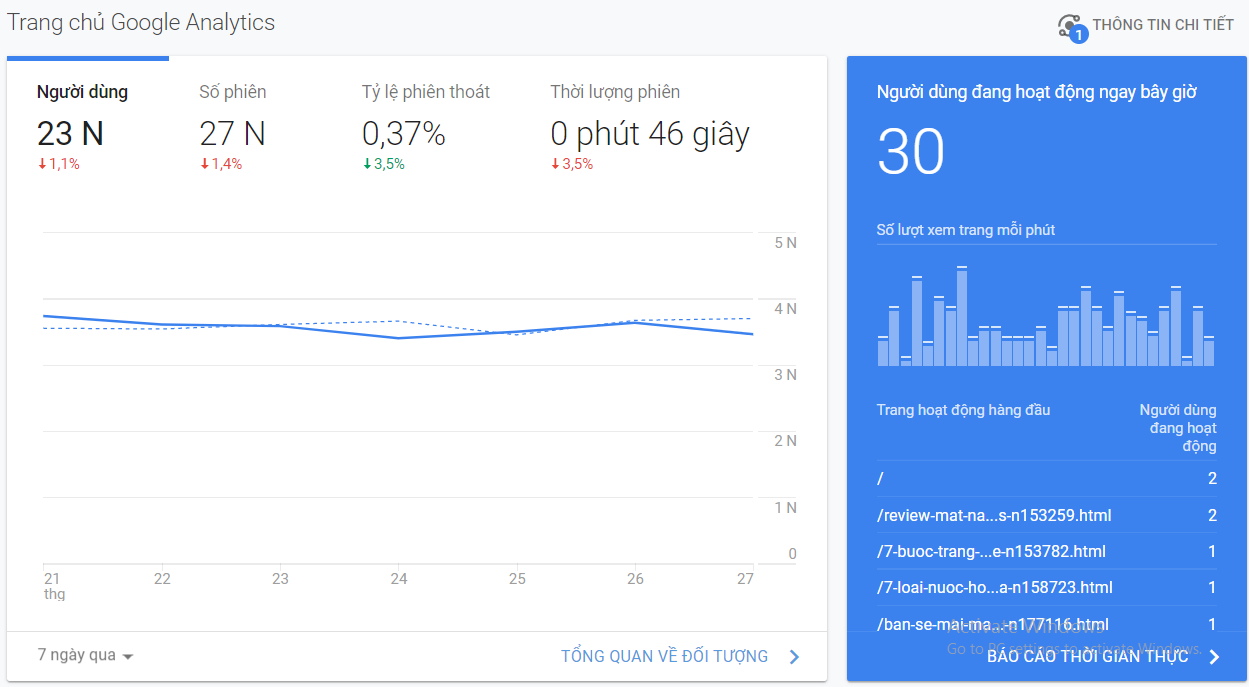
Task: Open the 7 ngày qua date dropdown
Action: point(77,656)
